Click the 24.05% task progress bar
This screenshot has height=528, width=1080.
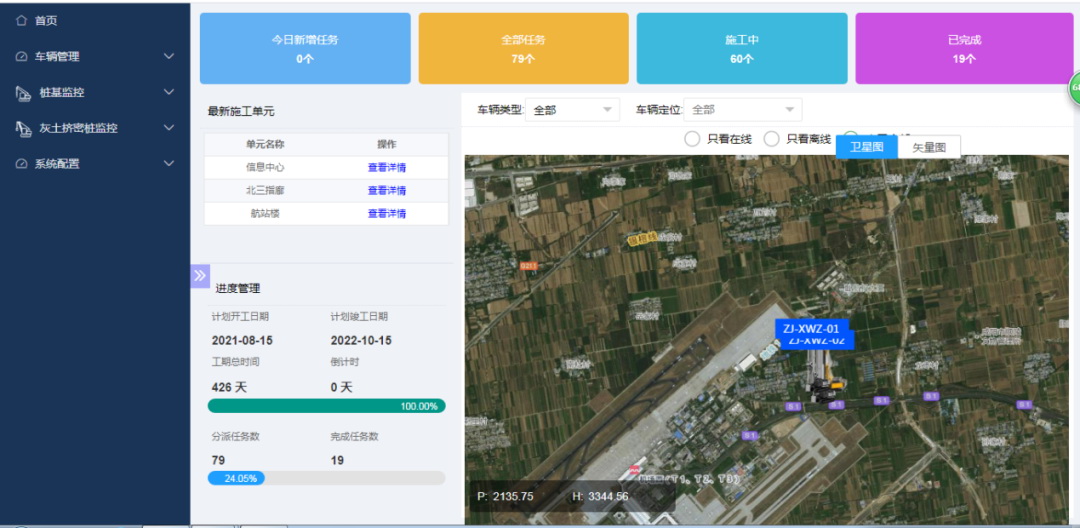pyautogui.click(x=326, y=478)
